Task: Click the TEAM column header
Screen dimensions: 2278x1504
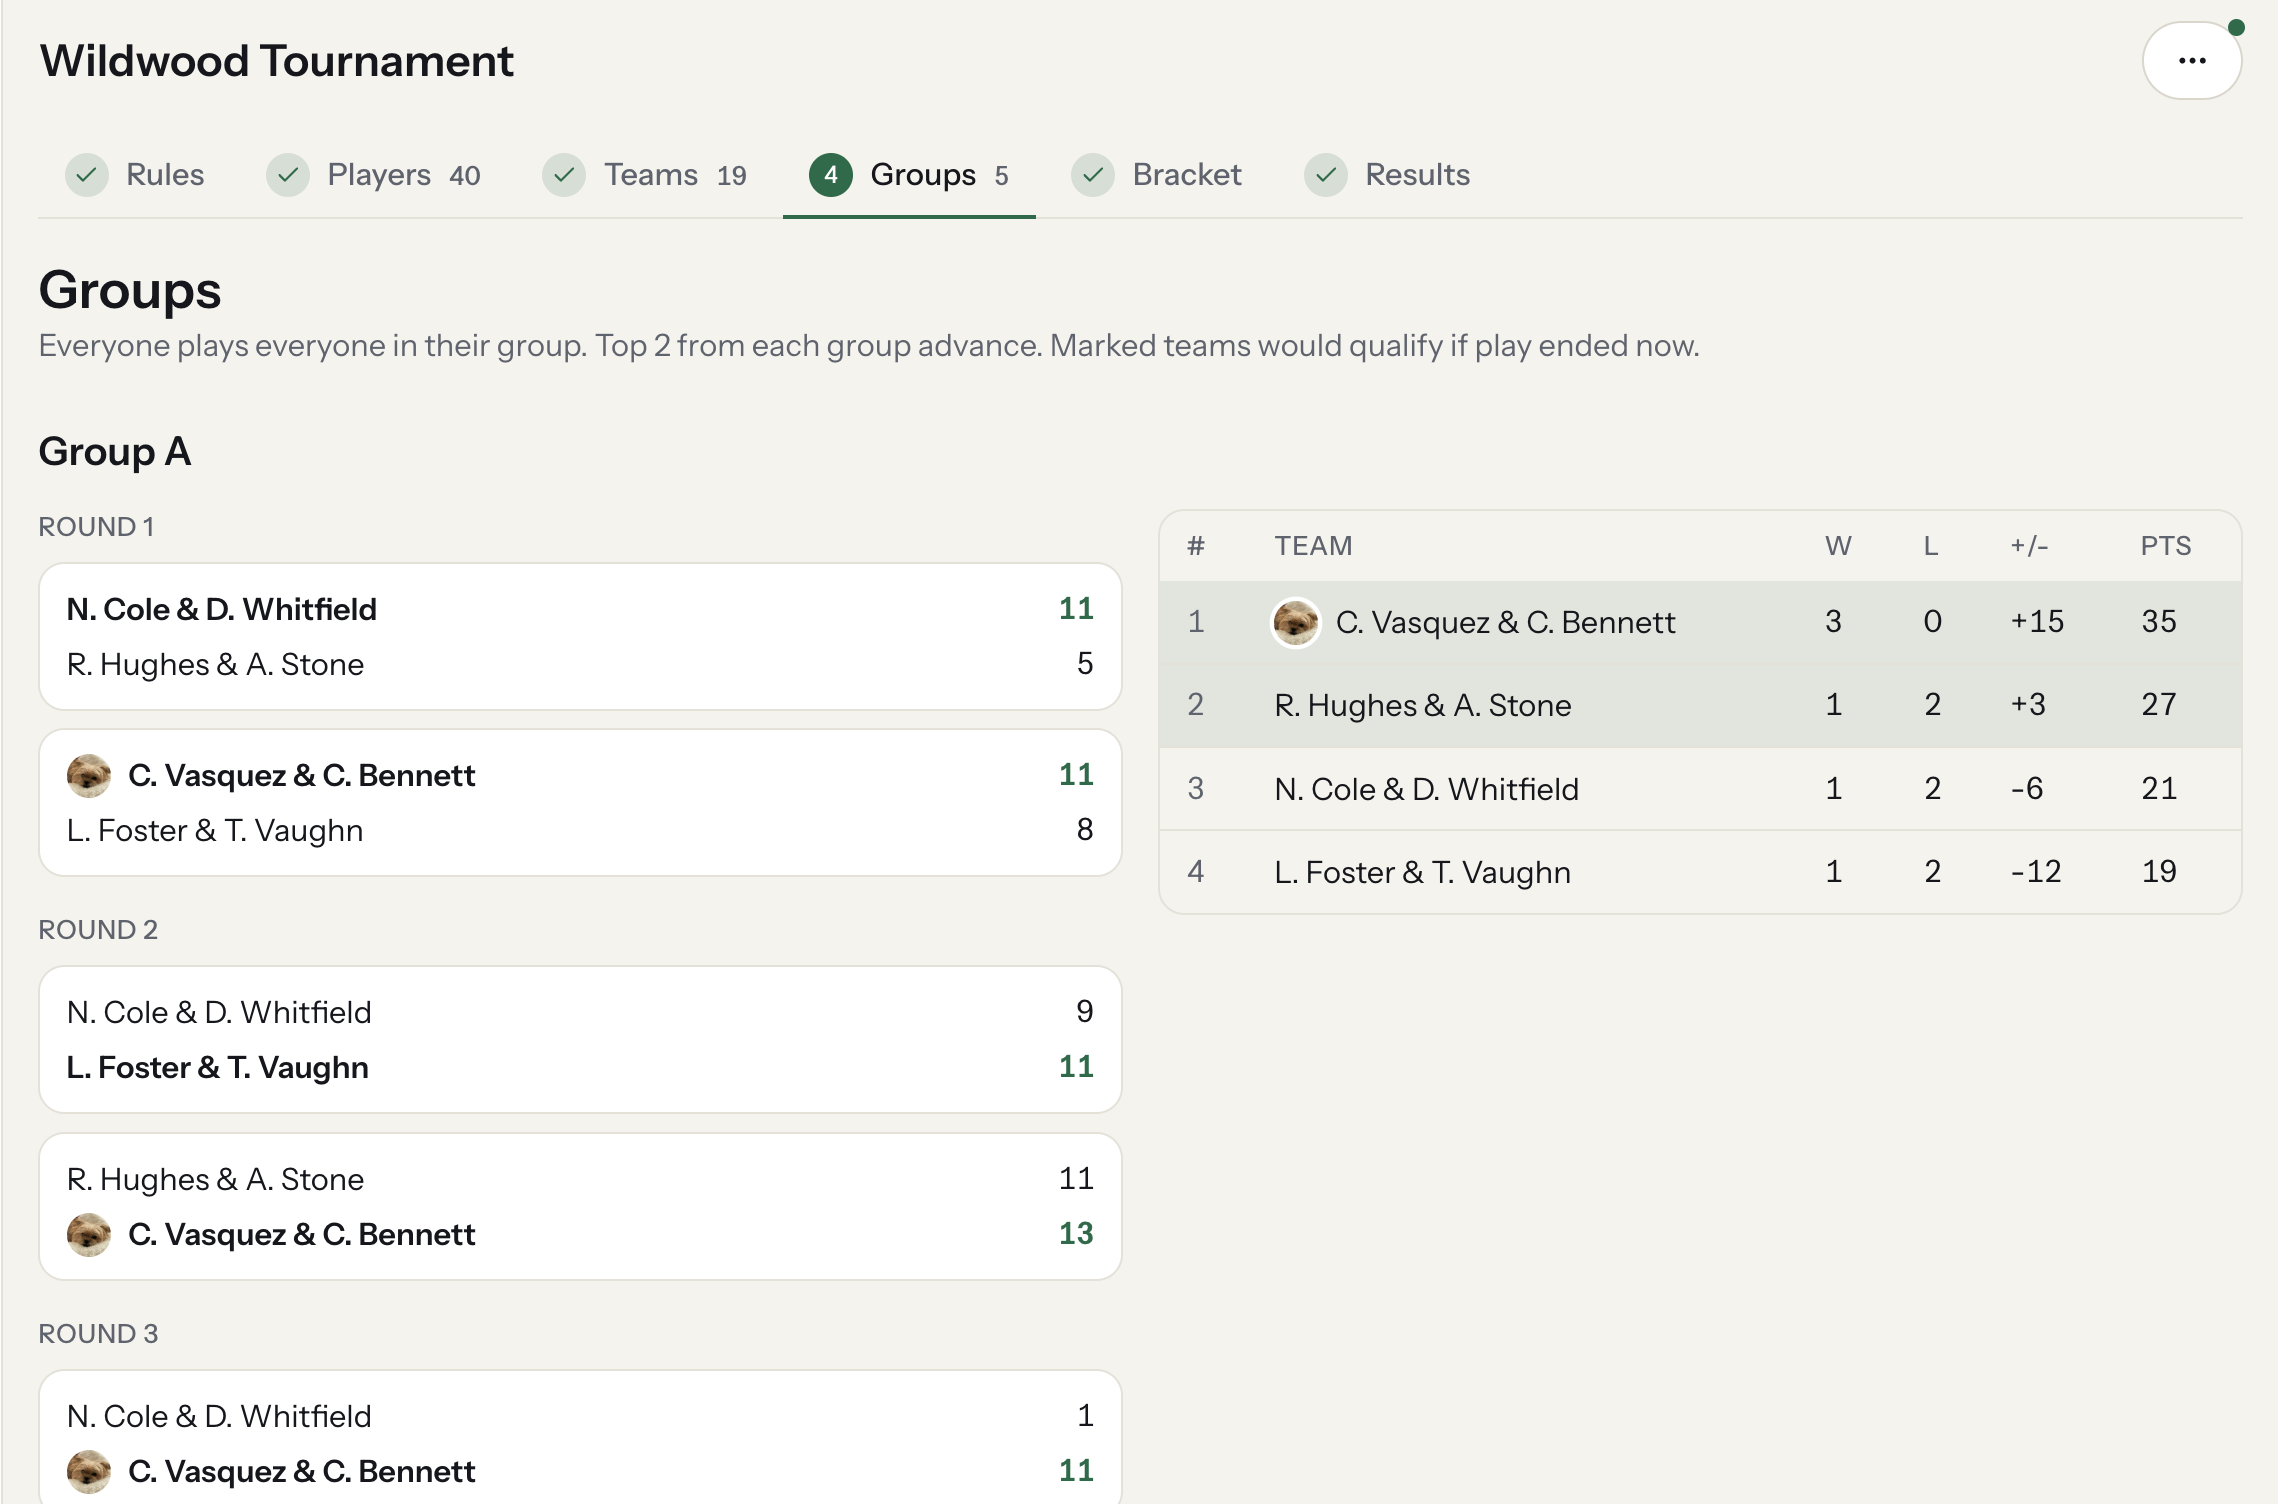Action: [x=1313, y=546]
